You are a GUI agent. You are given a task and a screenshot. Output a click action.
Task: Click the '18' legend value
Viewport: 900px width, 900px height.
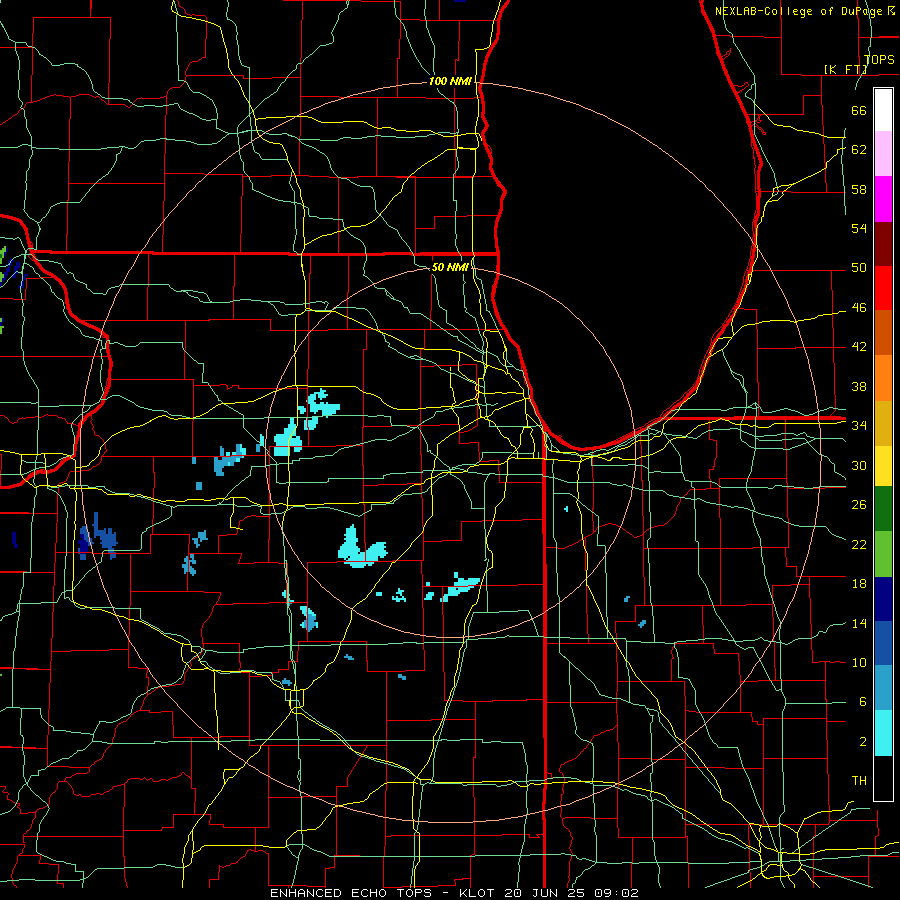859,584
